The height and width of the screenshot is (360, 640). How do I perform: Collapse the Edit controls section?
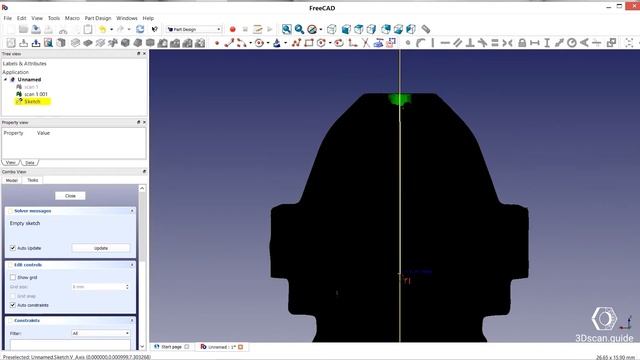point(132,265)
